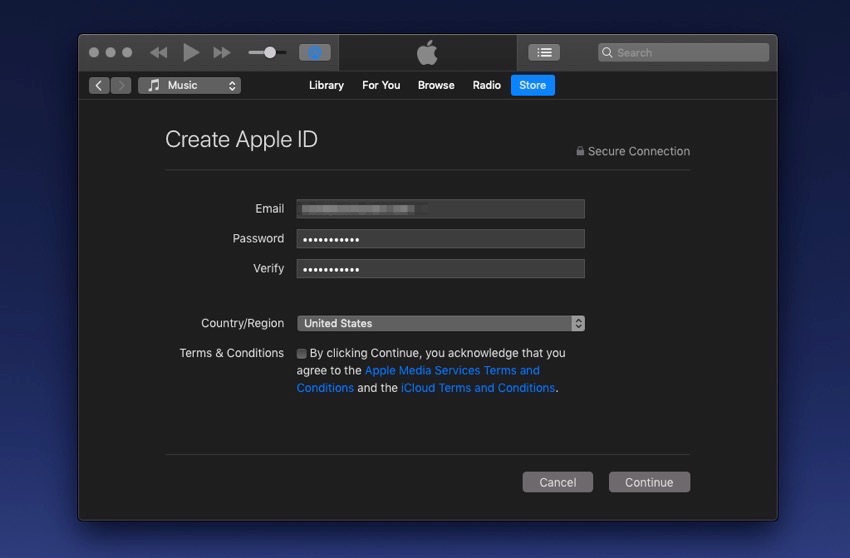Click the music note icon in picker
Image resolution: width=850 pixels, height=558 pixels.
click(x=154, y=85)
